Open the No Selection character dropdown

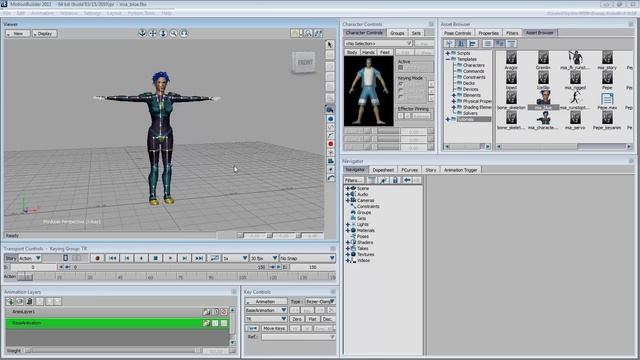[378, 43]
